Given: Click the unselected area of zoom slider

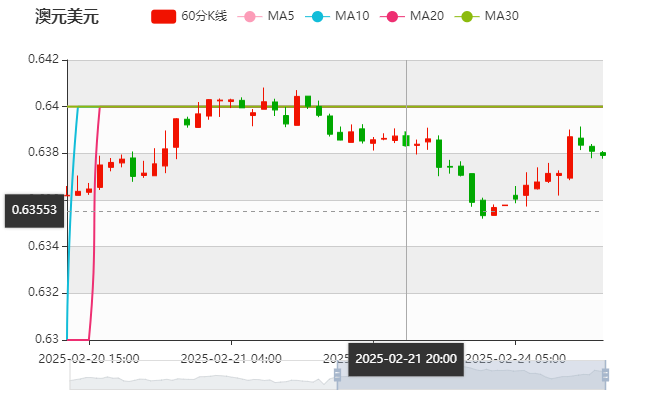Looking at the screenshot, I should point(203,375).
